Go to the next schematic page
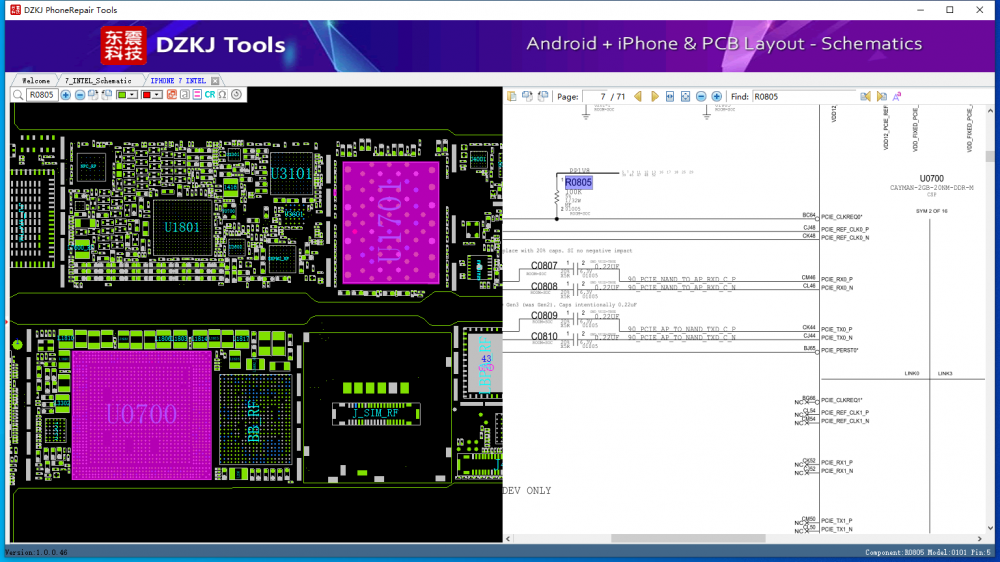Viewport: 1000px width, 562px height. point(655,96)
